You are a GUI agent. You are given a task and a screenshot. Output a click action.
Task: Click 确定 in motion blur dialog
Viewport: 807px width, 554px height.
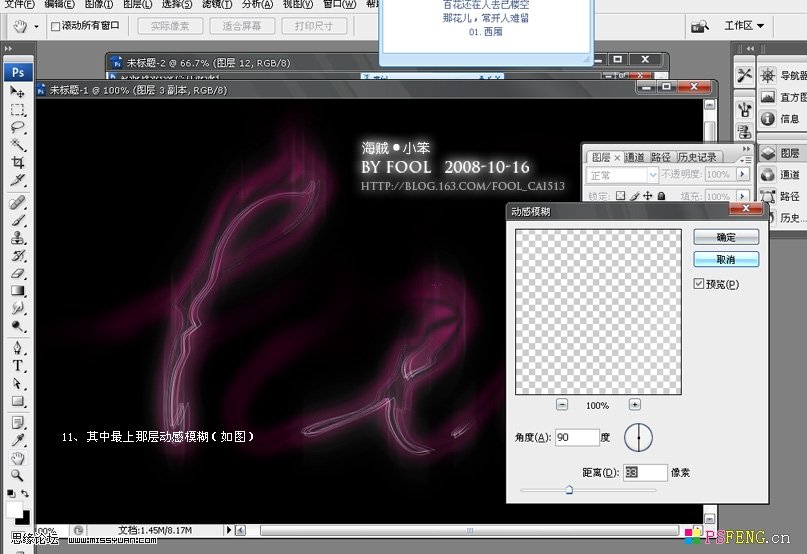tap(726, 237)
